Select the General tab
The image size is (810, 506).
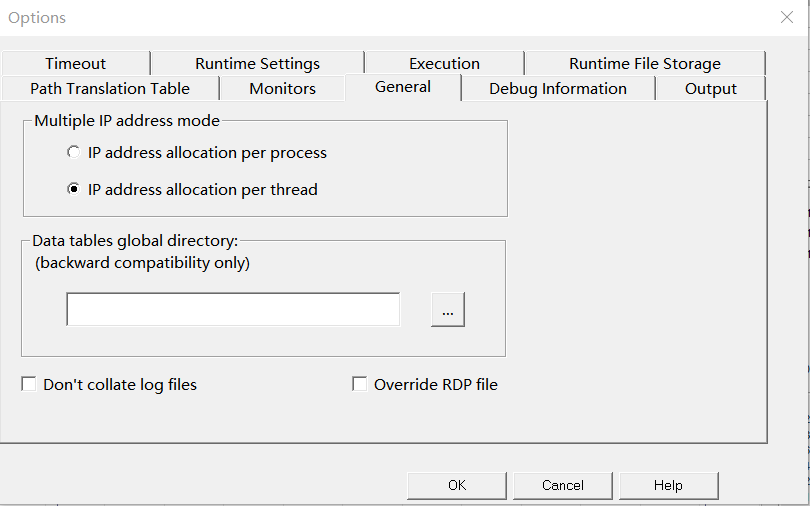click(403, 87)
